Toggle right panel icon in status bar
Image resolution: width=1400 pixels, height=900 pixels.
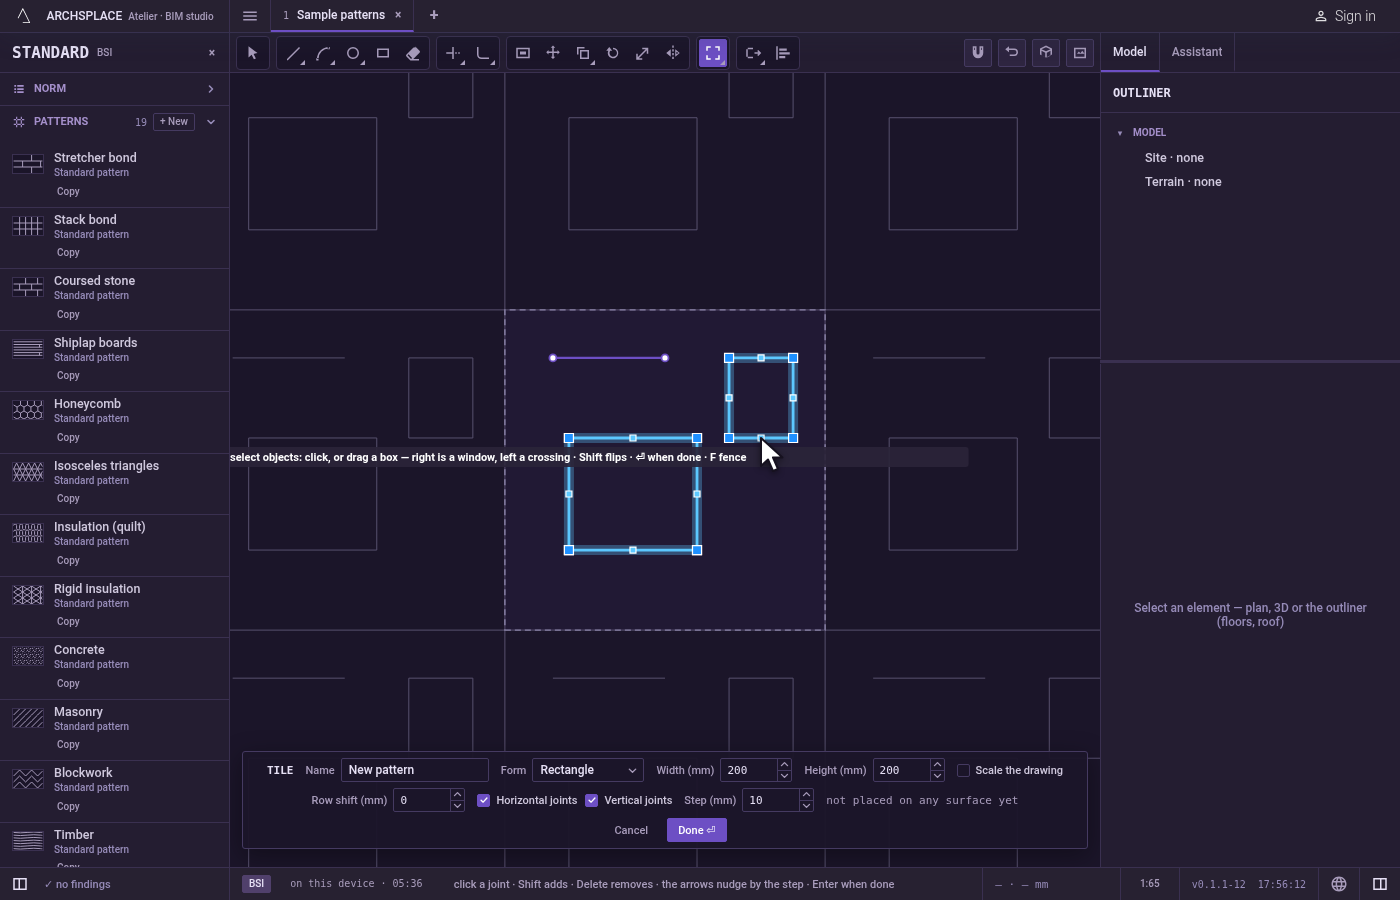1380,884
